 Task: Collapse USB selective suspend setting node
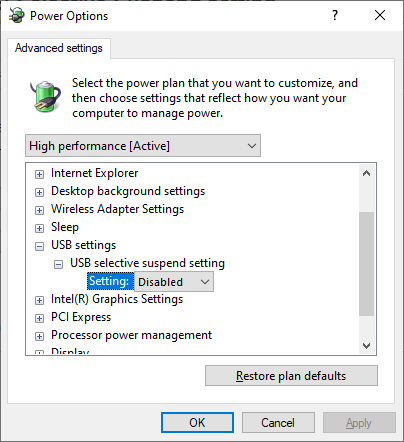click(58, 264)
